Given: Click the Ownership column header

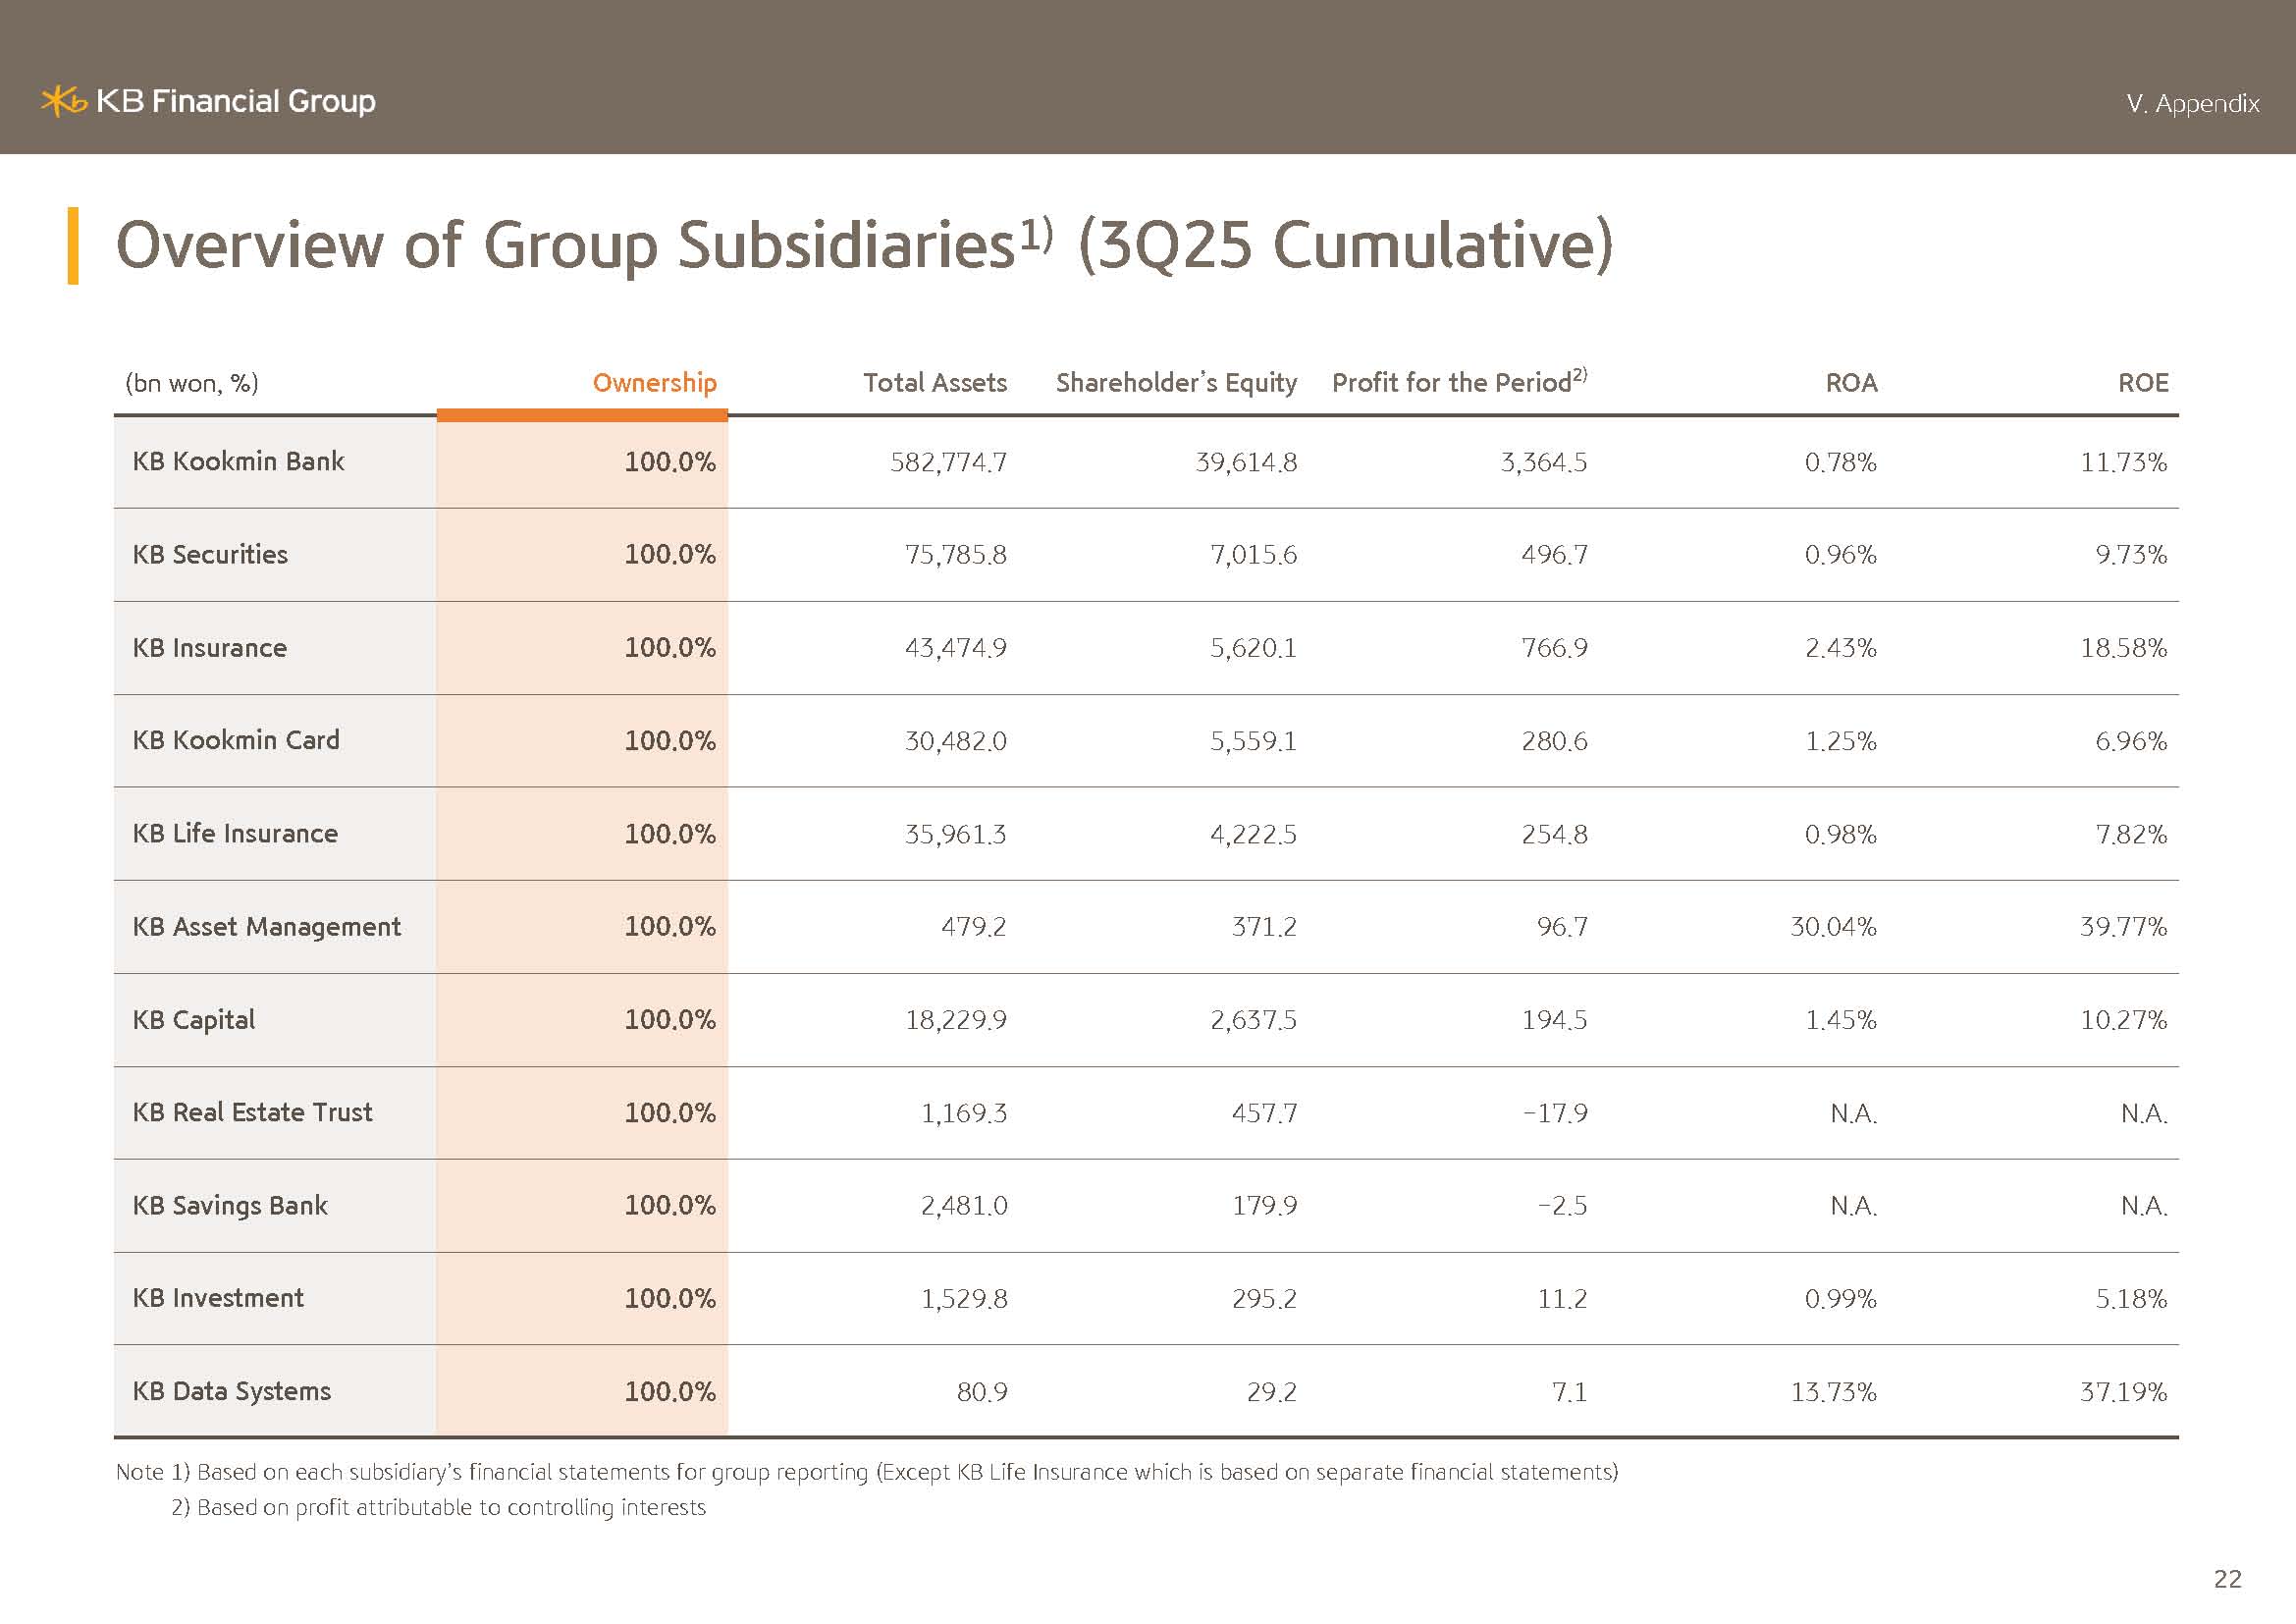Looking at the screenshot, I should [x=654, y=383].
